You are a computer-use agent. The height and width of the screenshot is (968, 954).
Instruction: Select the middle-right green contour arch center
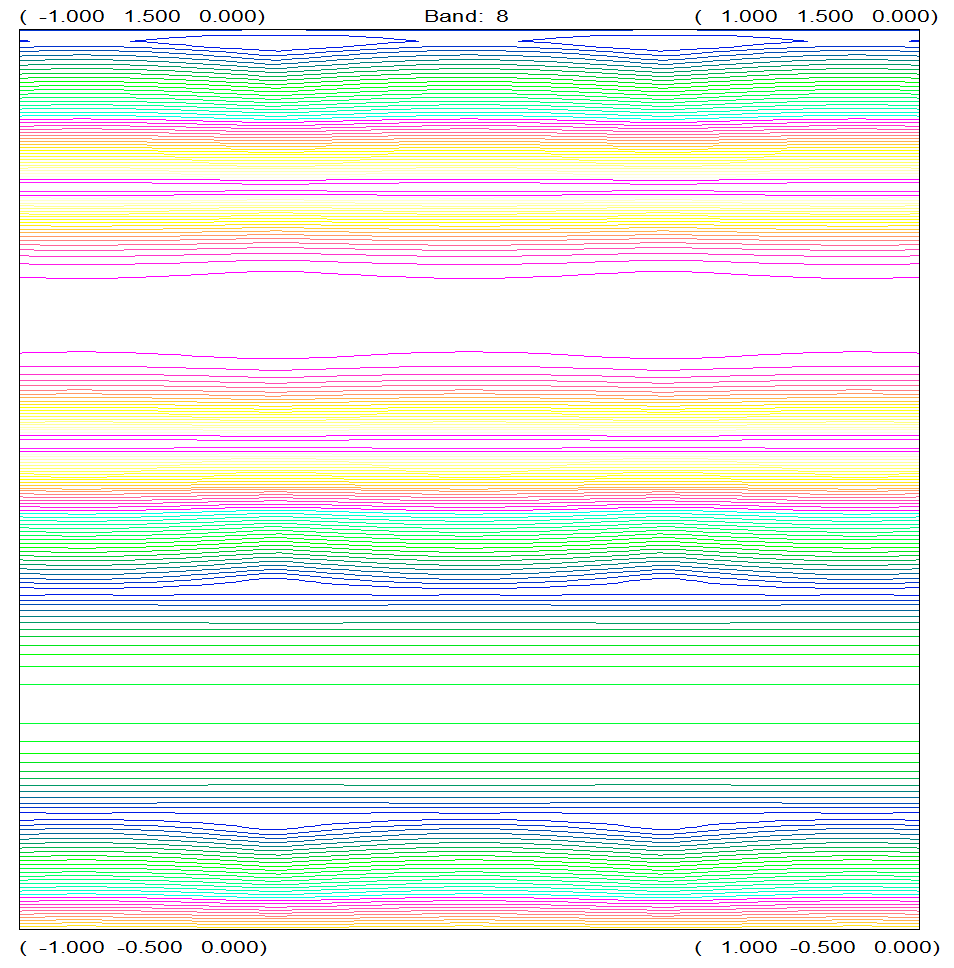(662, 547)
